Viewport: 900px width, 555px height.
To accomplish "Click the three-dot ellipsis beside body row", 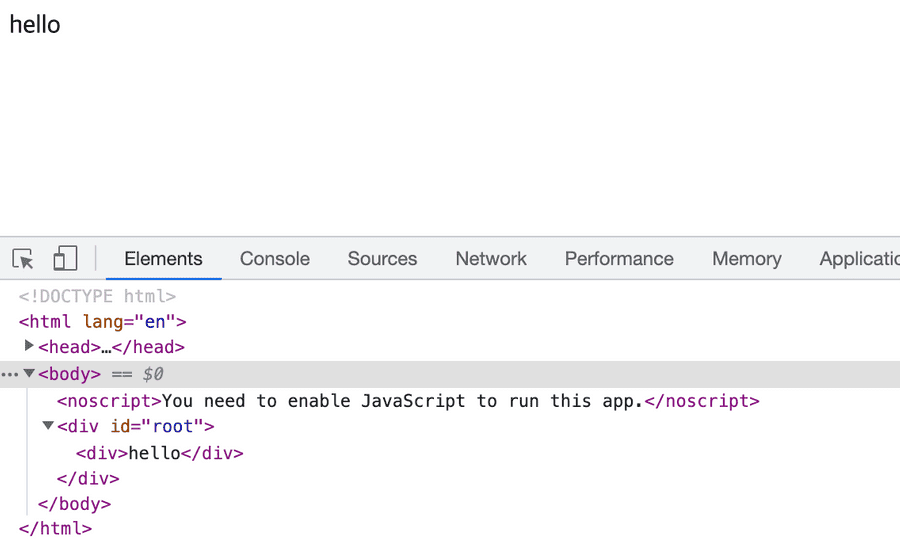I will [x=10, y=374].
